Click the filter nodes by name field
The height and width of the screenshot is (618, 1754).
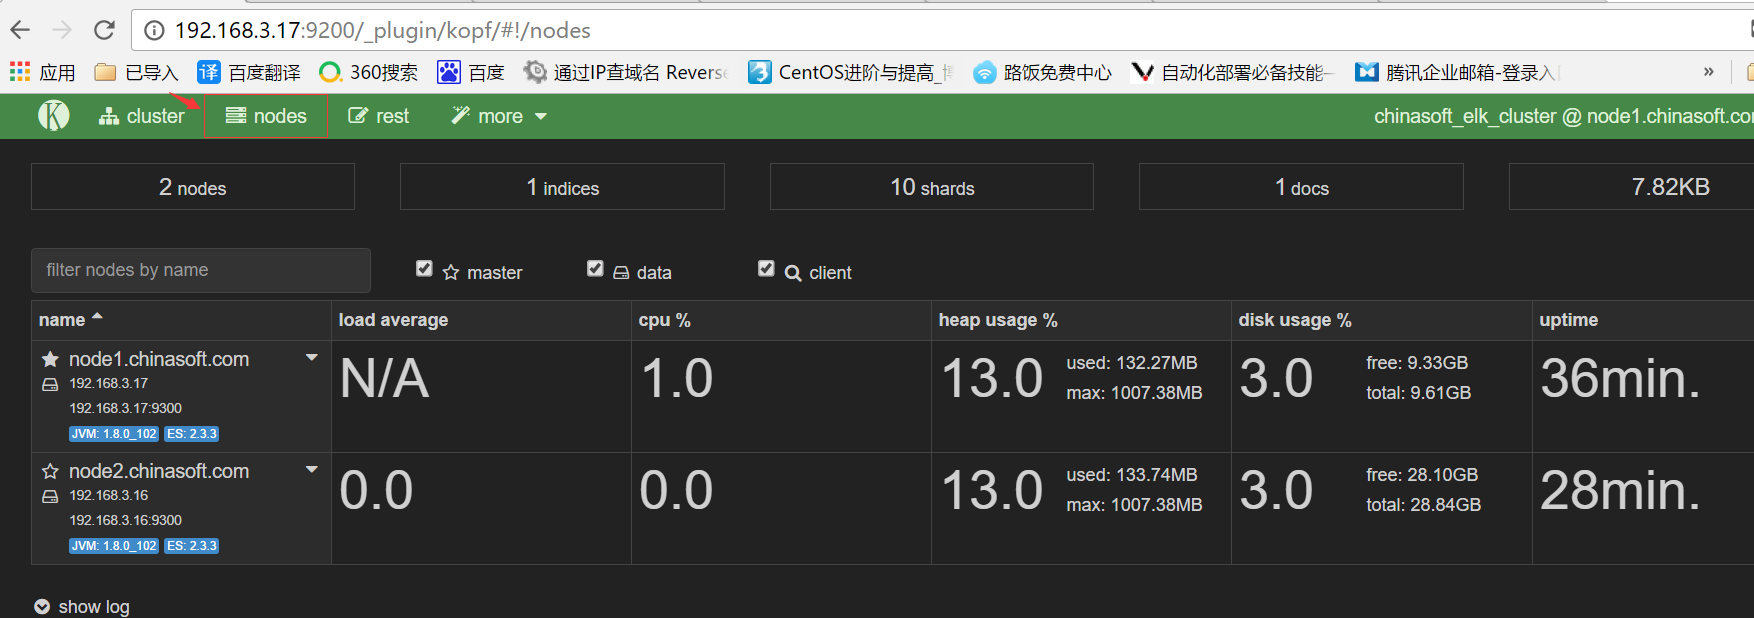coord(200,270)
